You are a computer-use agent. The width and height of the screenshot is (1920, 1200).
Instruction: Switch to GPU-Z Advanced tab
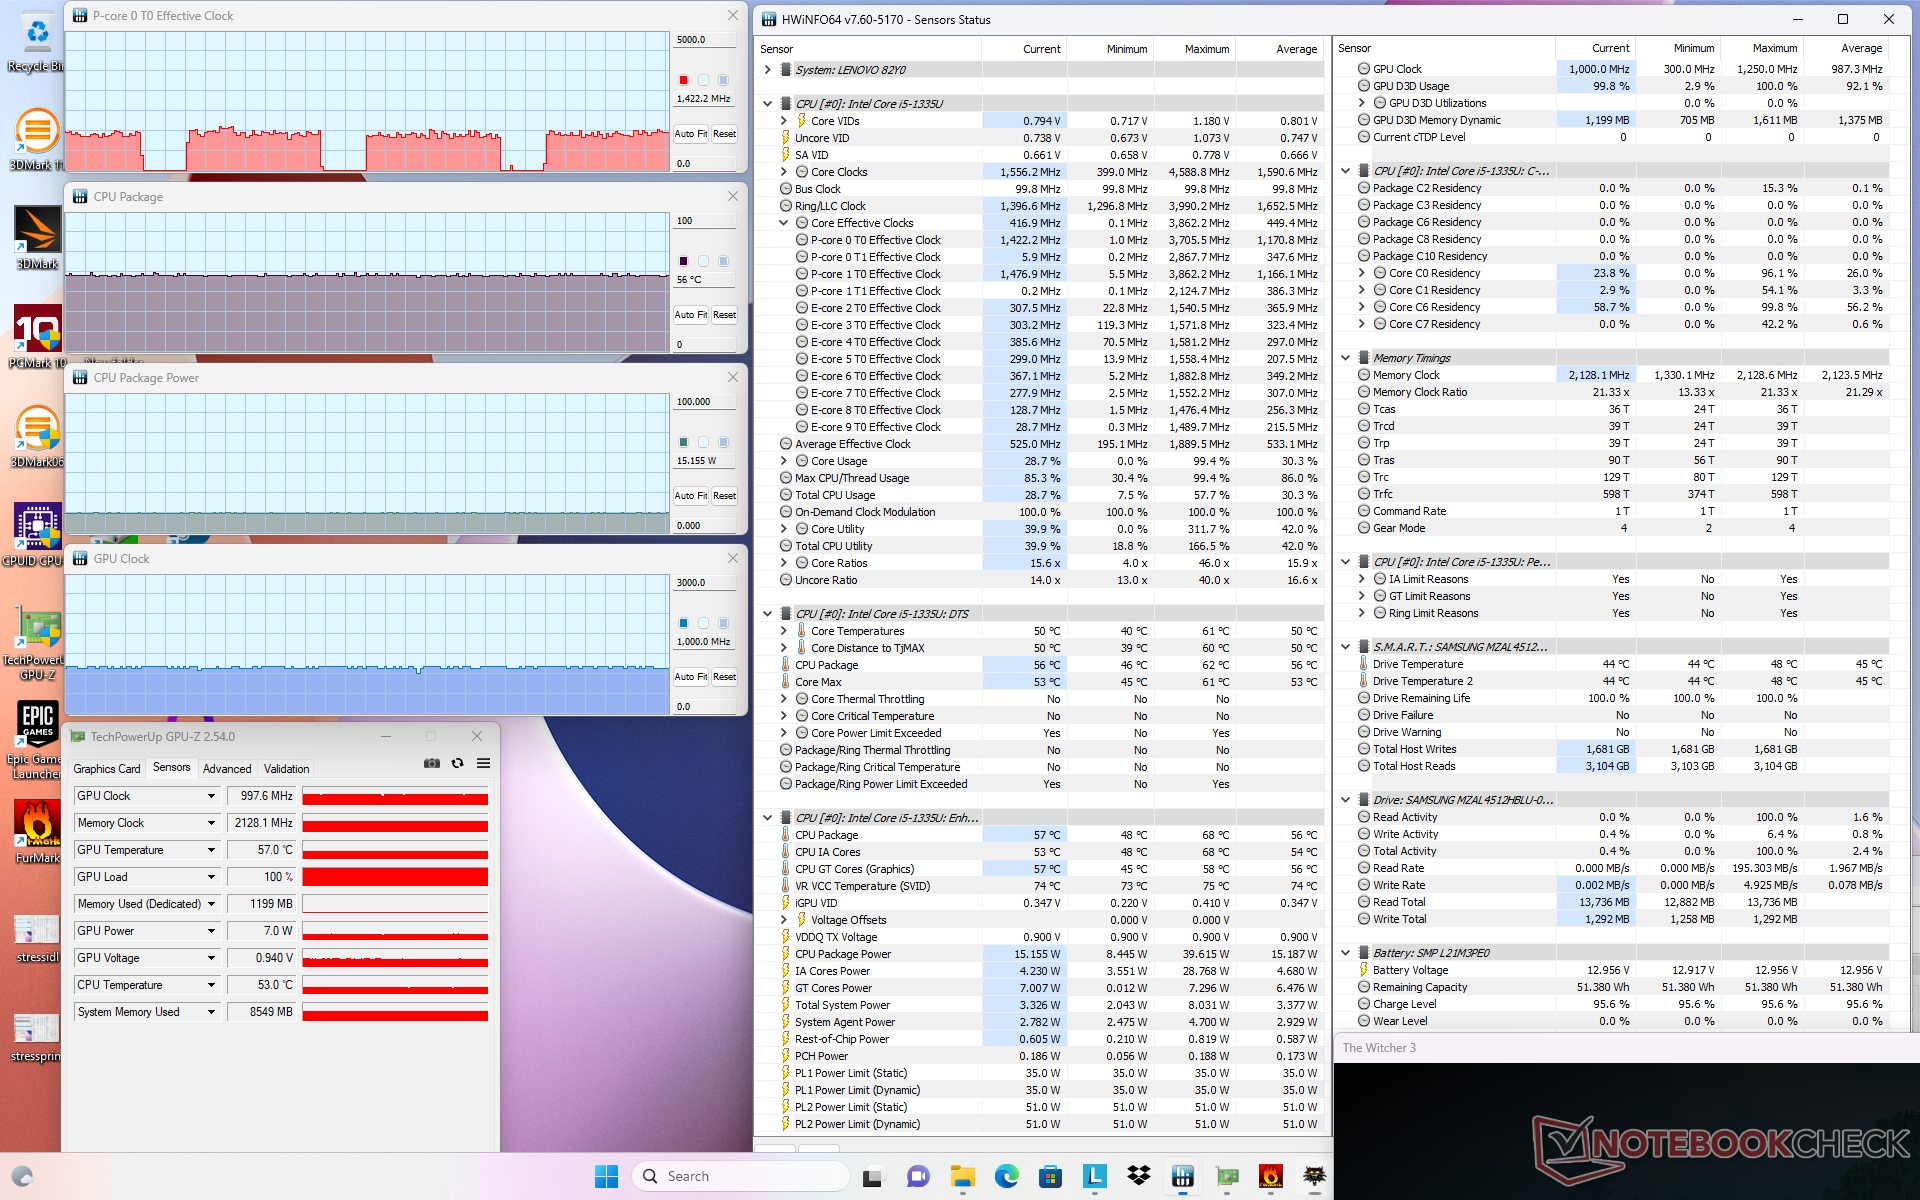point(227,769)
